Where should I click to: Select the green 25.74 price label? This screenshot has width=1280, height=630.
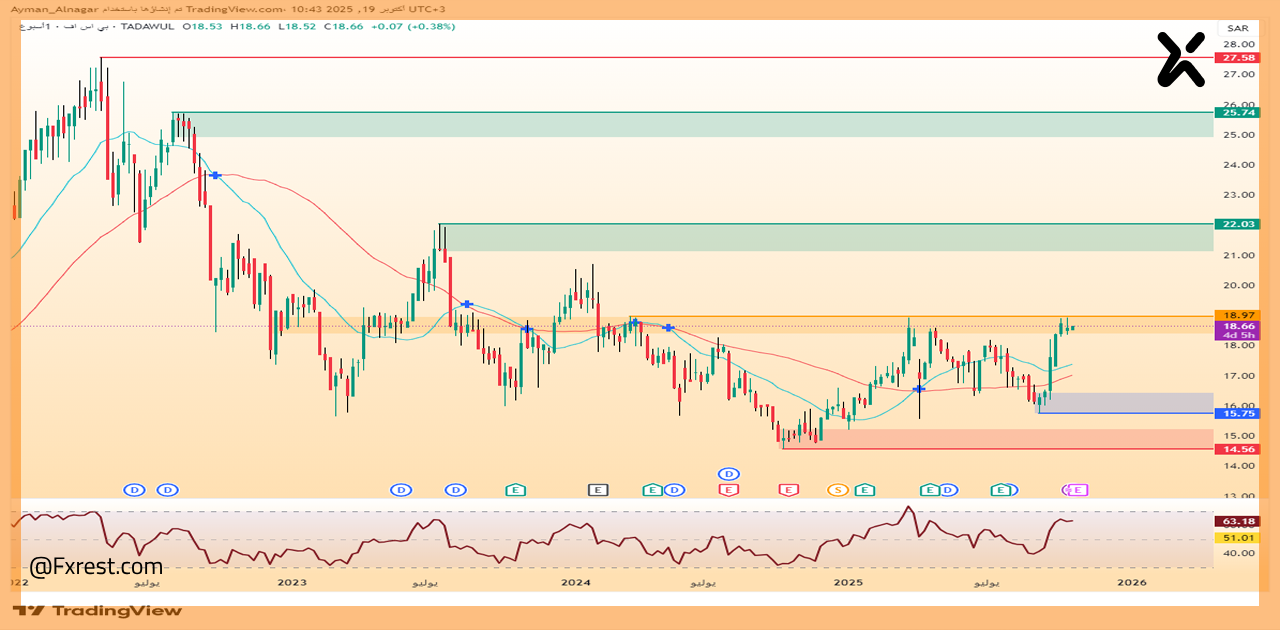[1235, 112]
